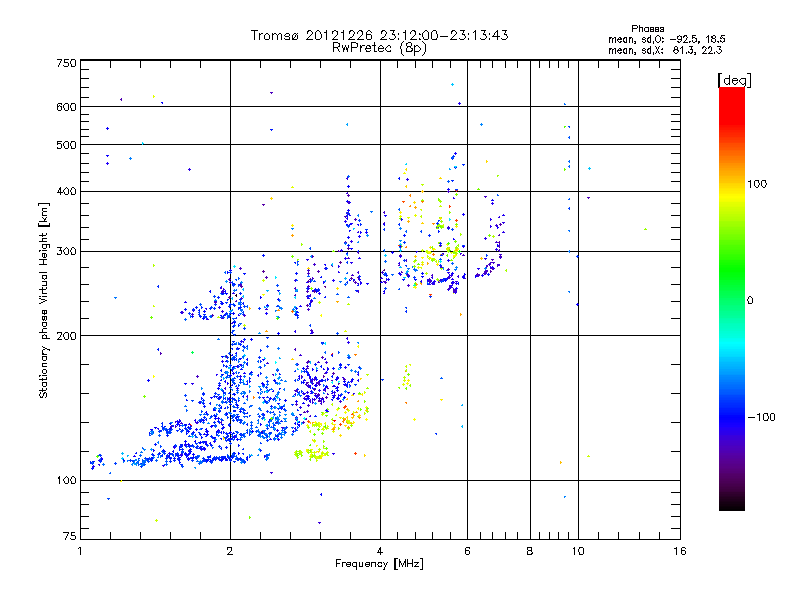Select the 'mean, sd,X: 81.3, 22.3' text
800x600 pixels.
(x=665, y=50)
